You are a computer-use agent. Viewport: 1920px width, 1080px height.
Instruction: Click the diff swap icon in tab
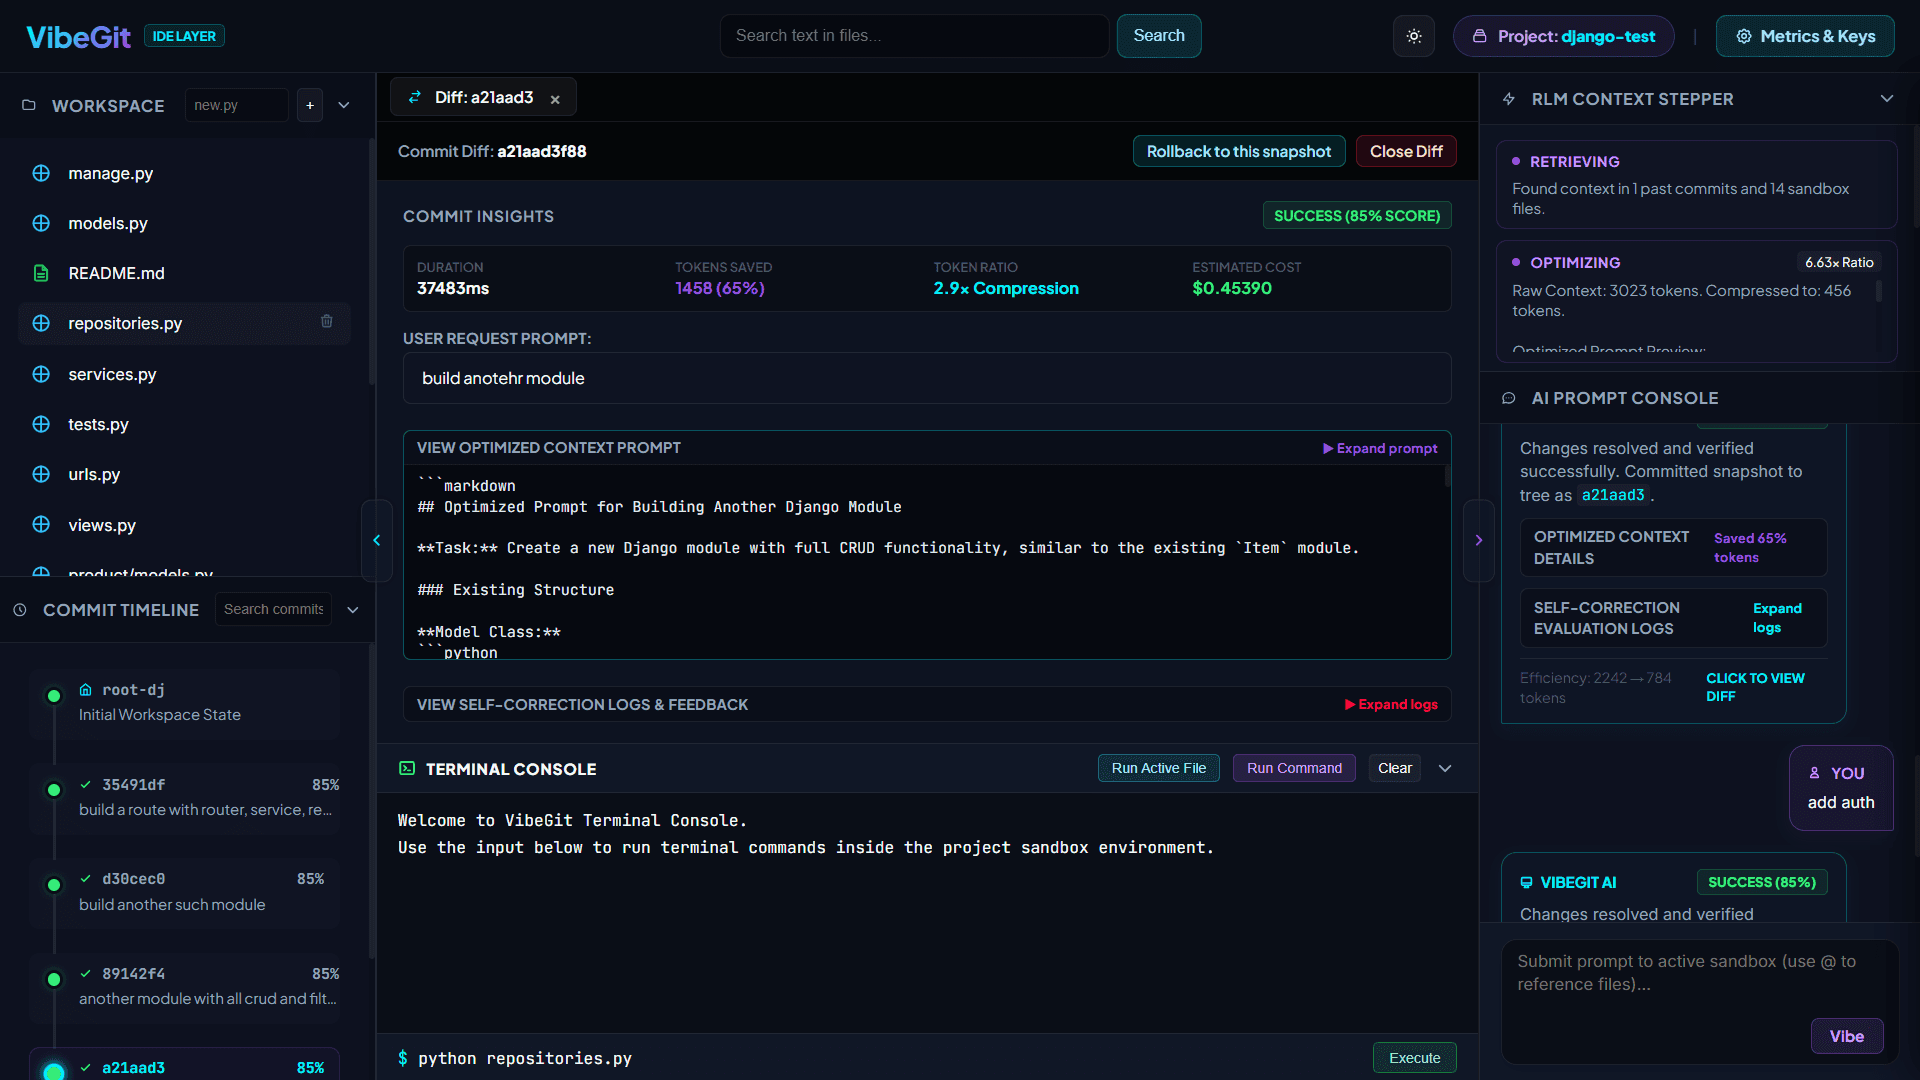click(414, 97)
